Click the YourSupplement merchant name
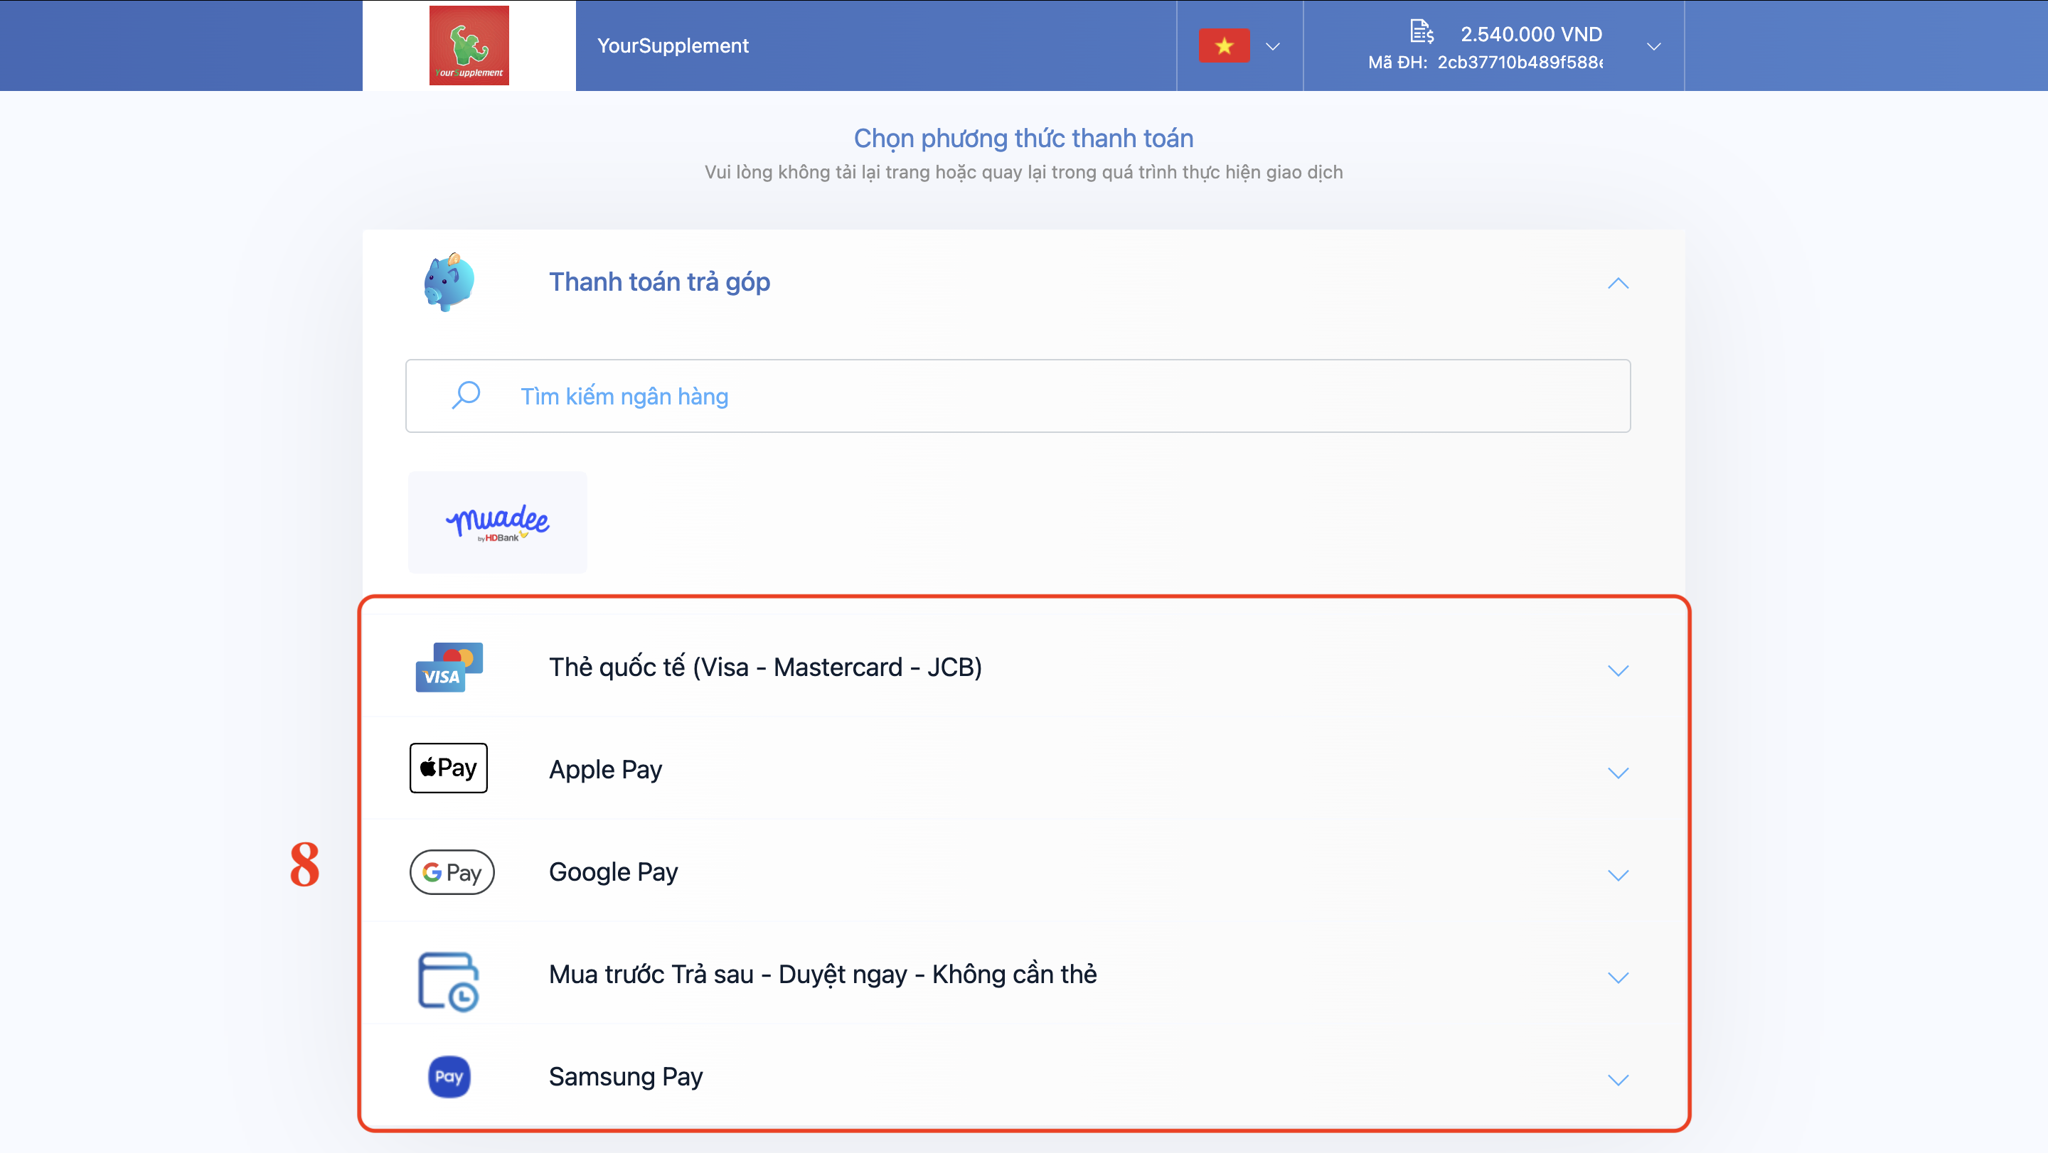This screenshot has width=2048, height=1153. click(672, 46)
